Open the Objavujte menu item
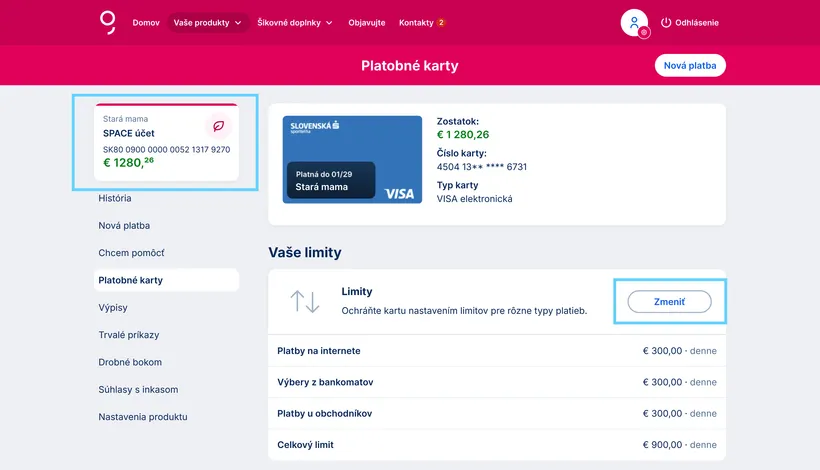This screenshot has height=470, width=820. 366,22
